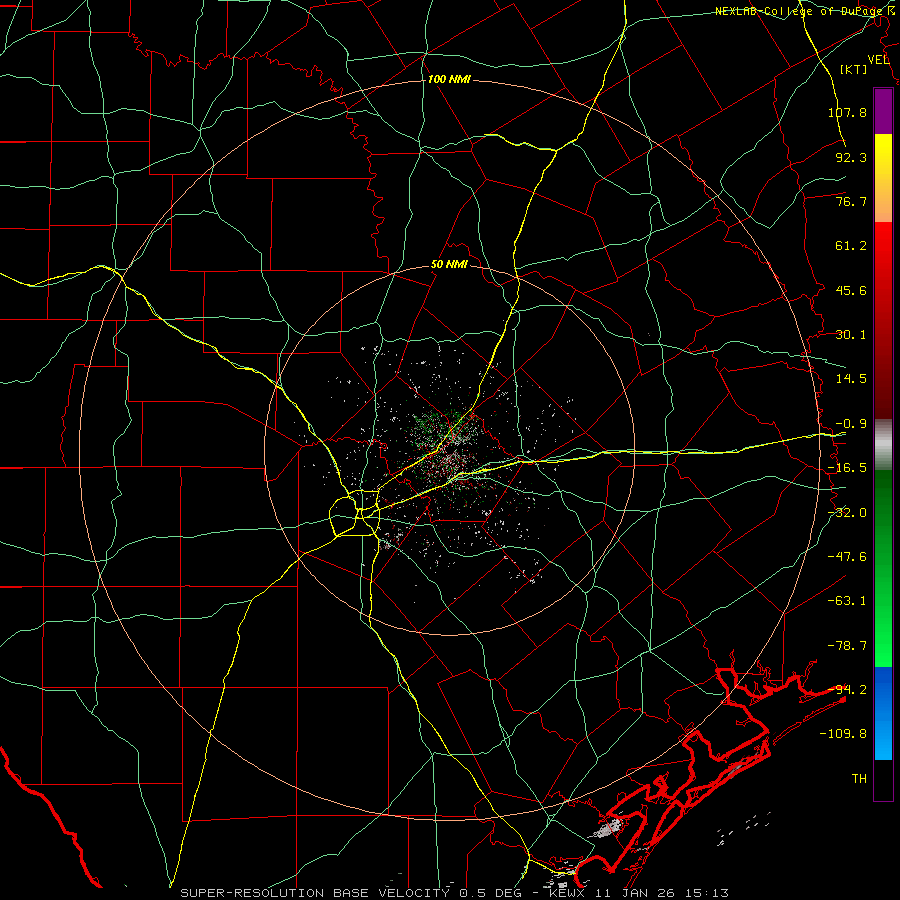Click the 100 NMI range ring label
The width and height of the screenshot is (900, 900).
point(449,79)
